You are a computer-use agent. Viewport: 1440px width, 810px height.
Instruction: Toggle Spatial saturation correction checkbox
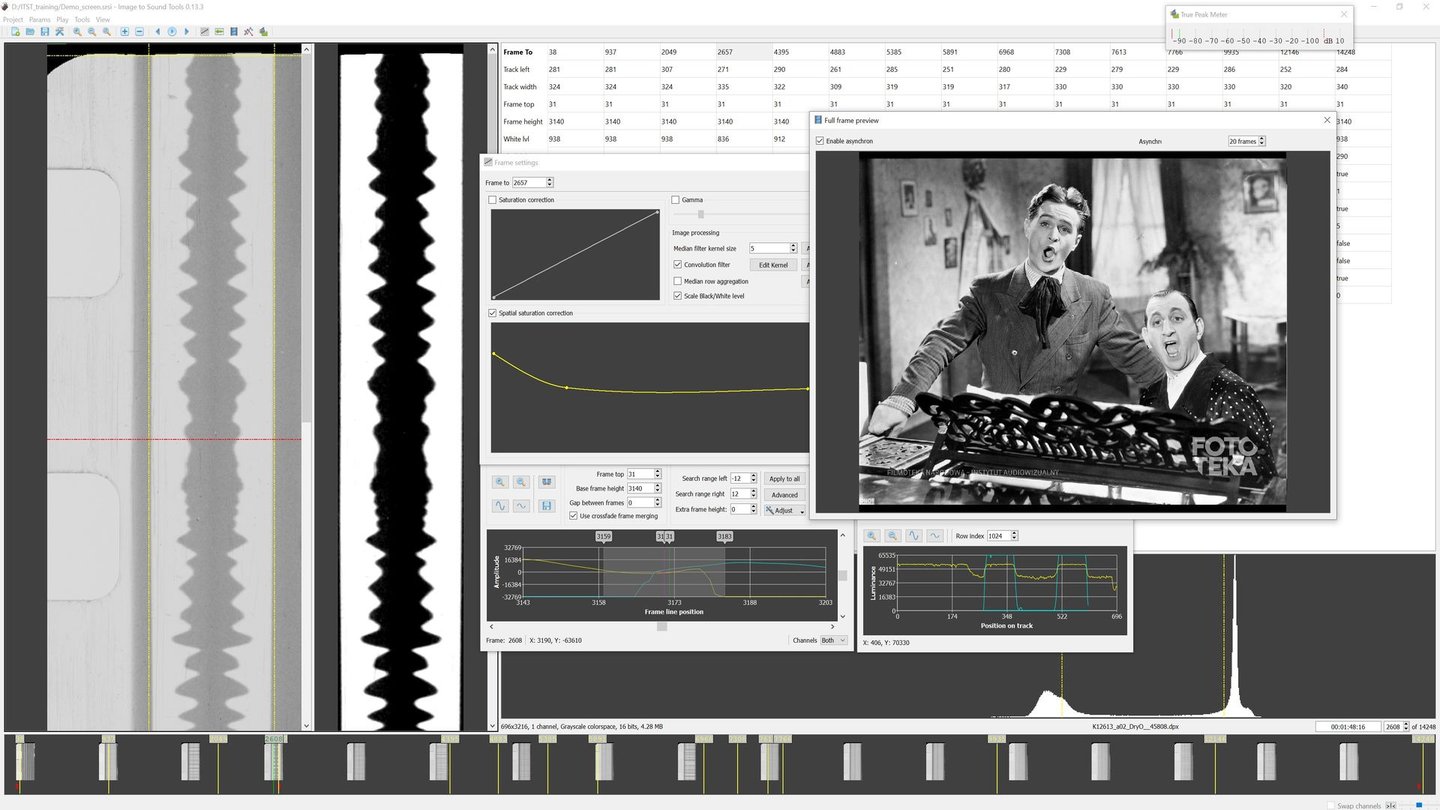(x=493, y=313)
